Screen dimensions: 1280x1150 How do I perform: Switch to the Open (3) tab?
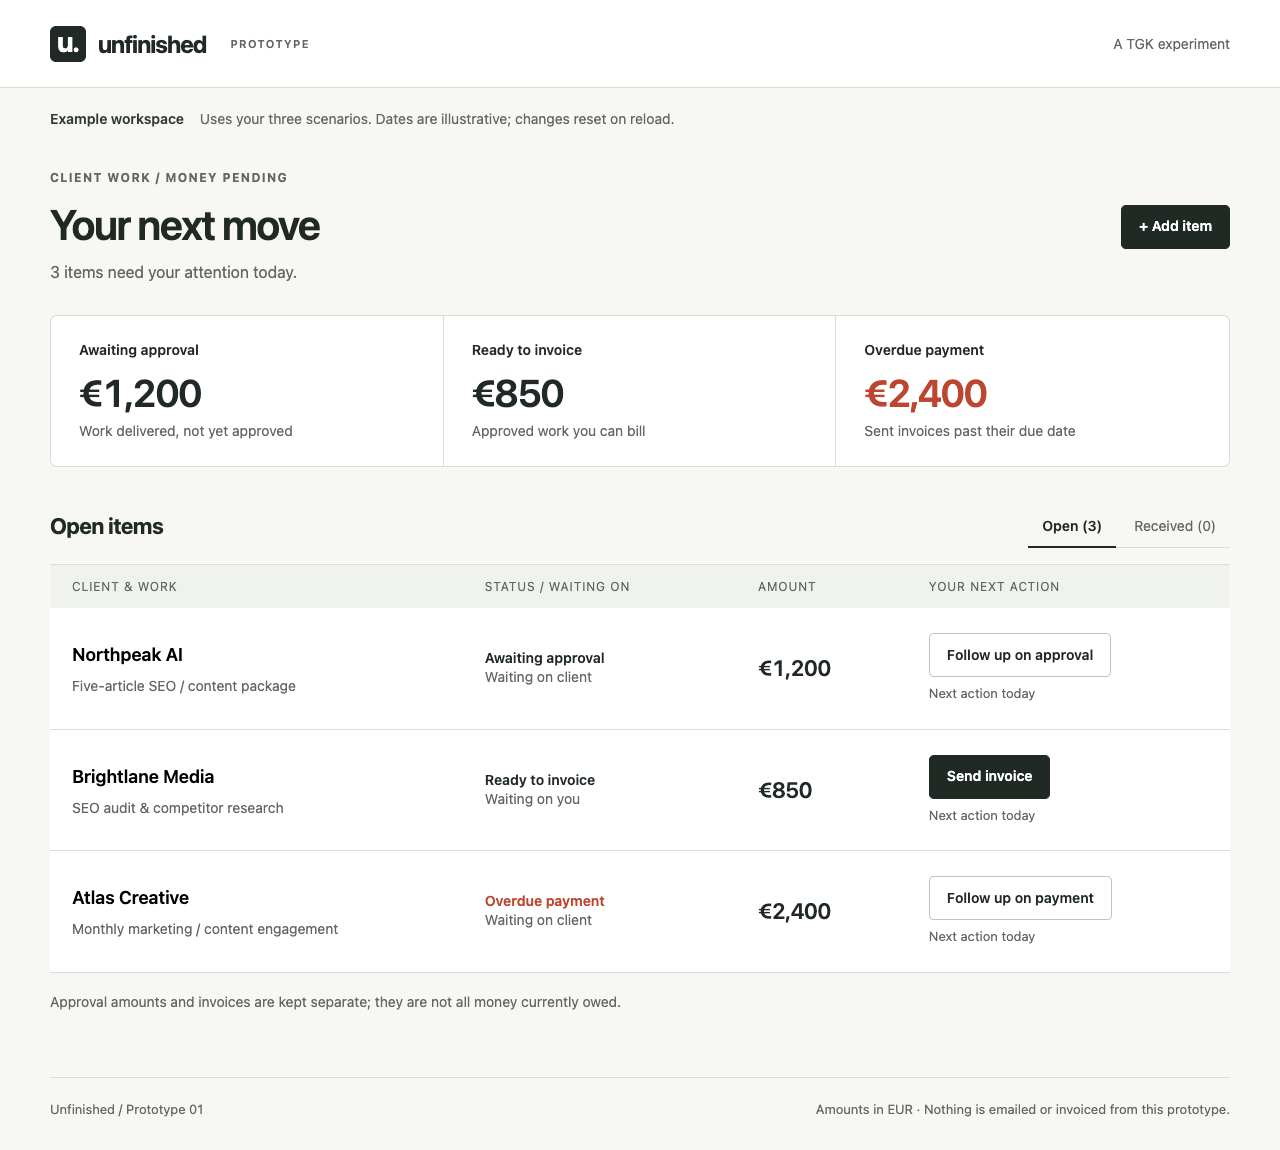pos(1072,526)
